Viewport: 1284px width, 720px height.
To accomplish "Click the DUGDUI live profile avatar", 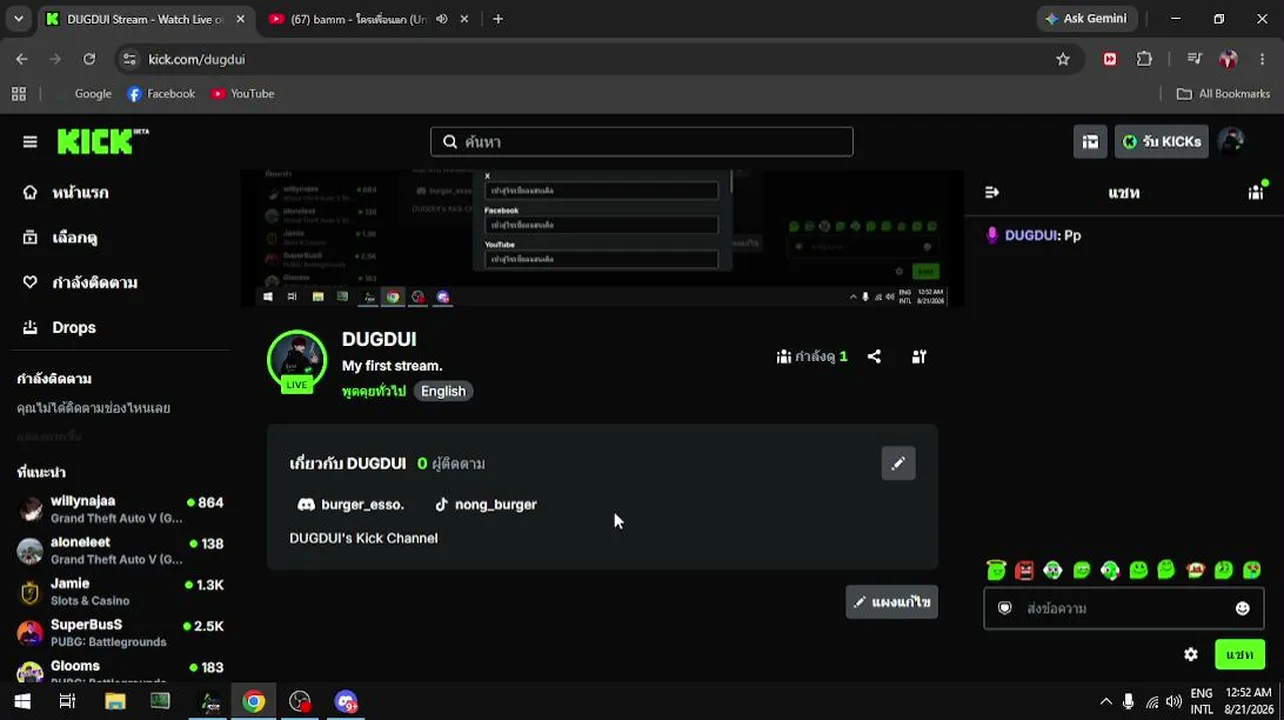I will [x=297, y=360].
